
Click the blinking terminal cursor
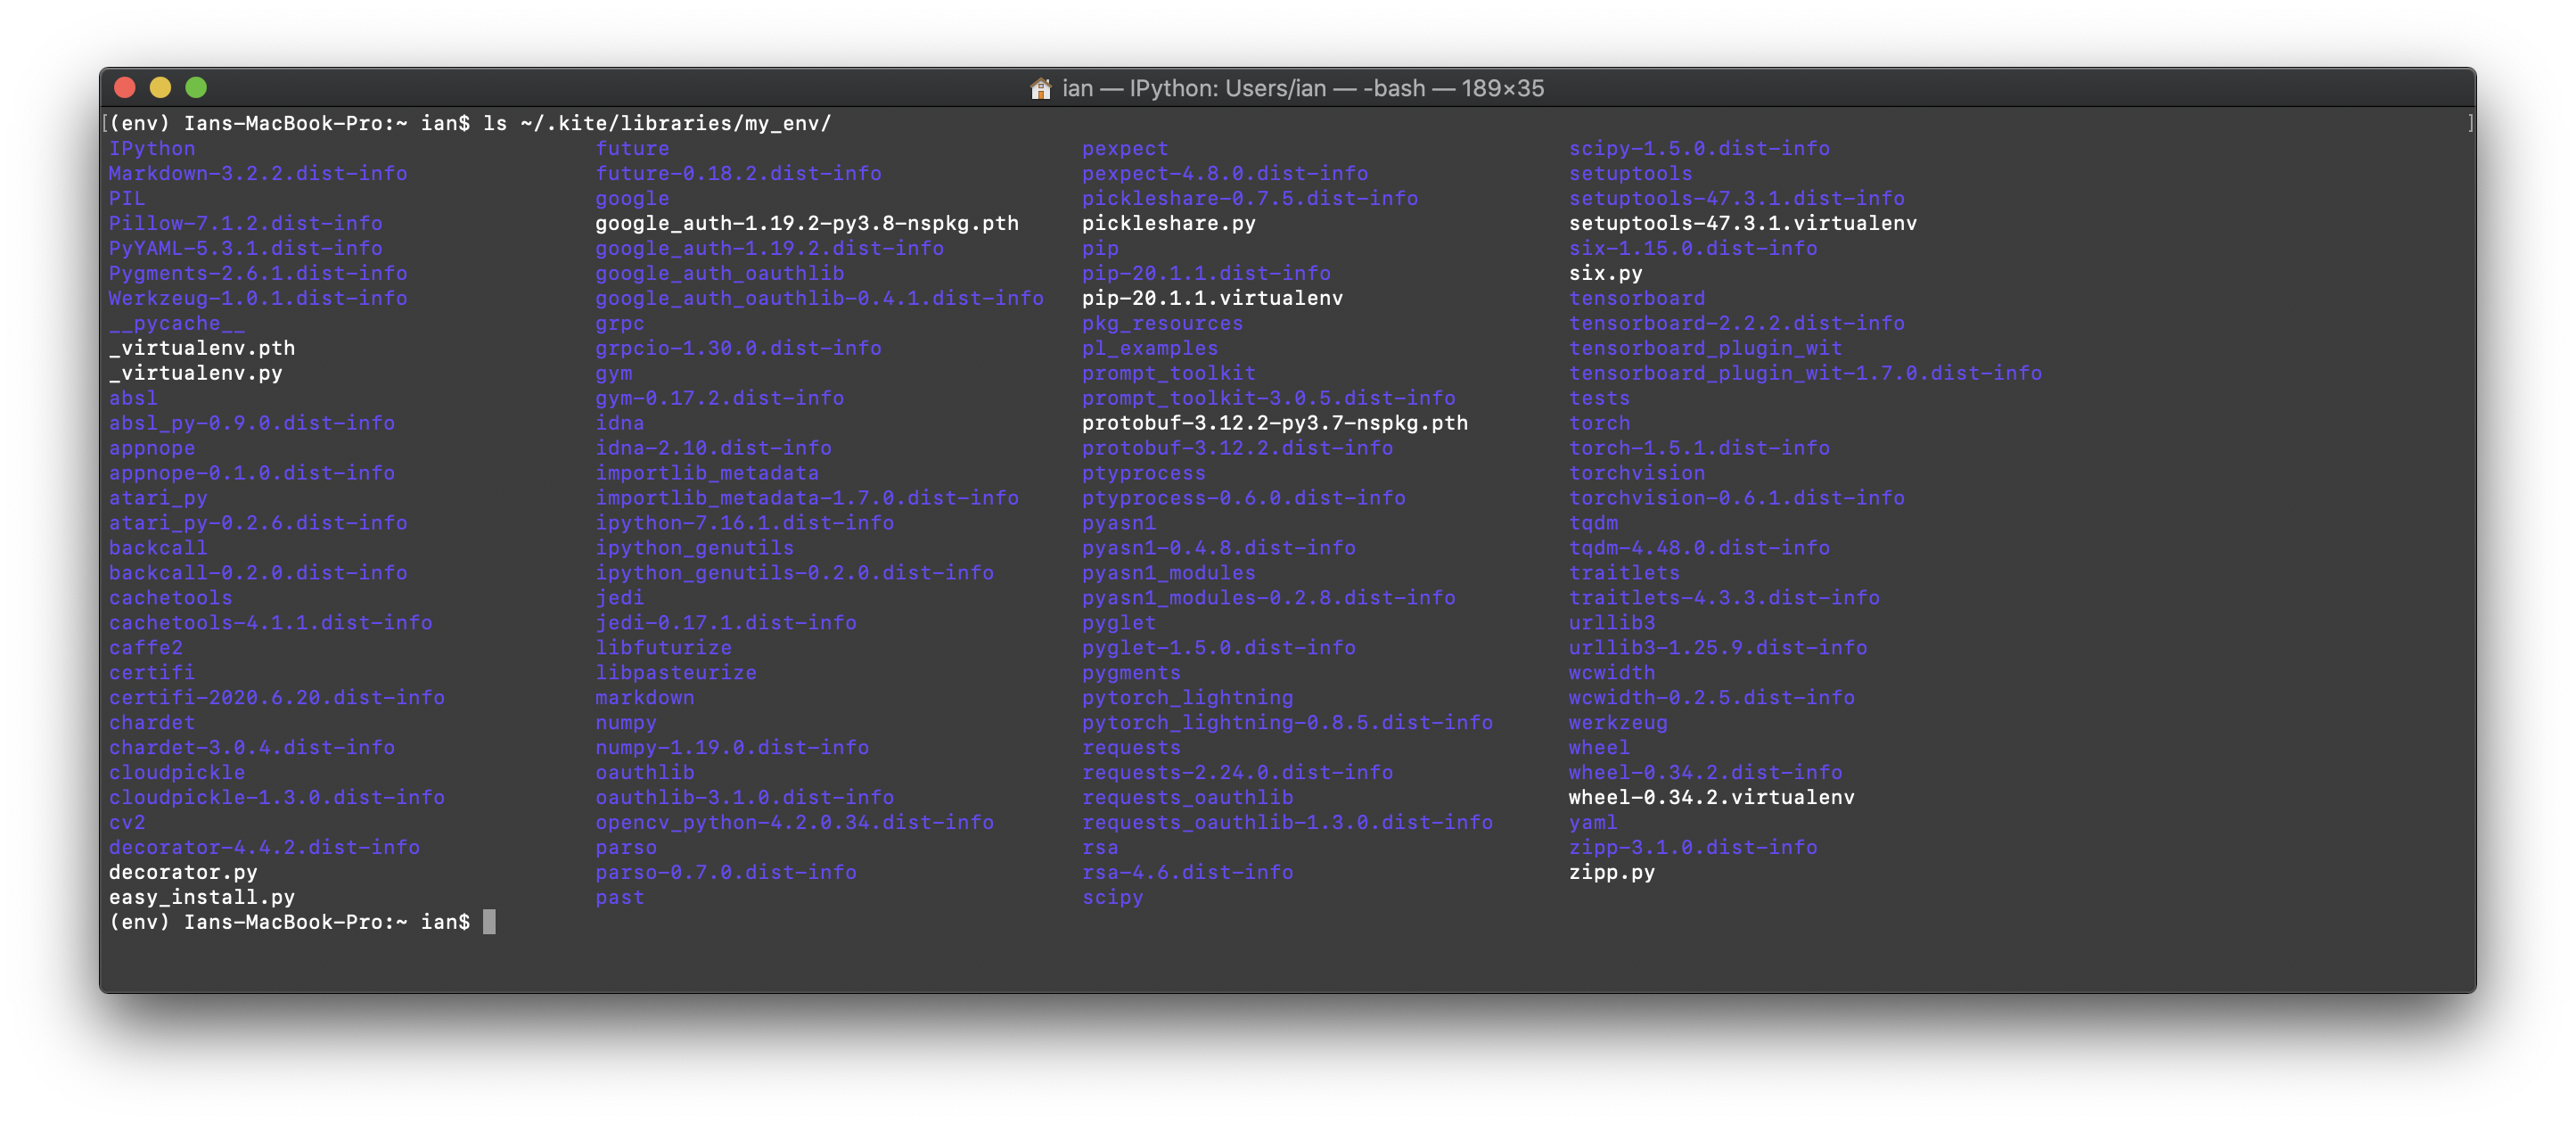coord(491,922)
